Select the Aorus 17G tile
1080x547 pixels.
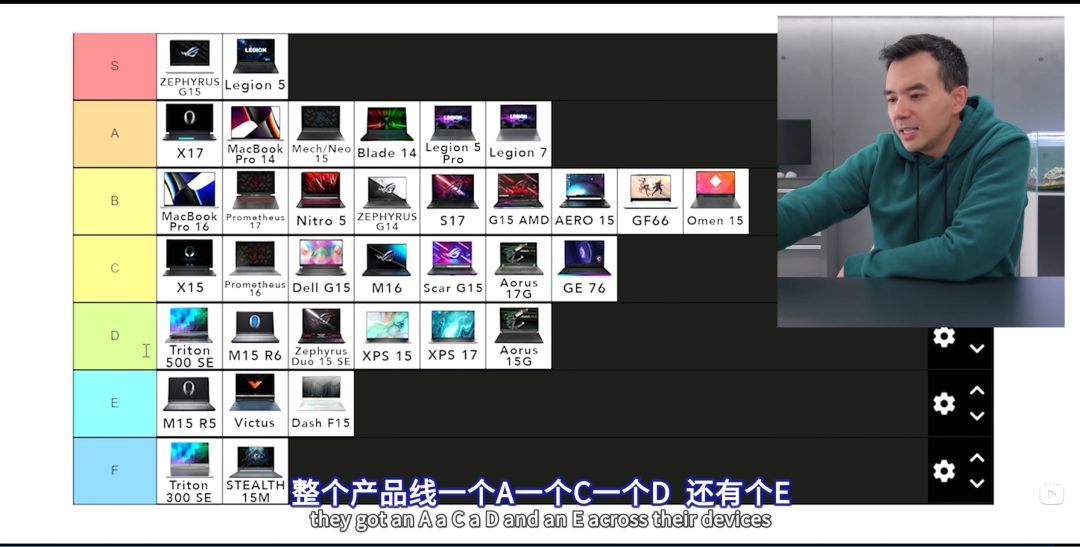[x=518, y=269]
